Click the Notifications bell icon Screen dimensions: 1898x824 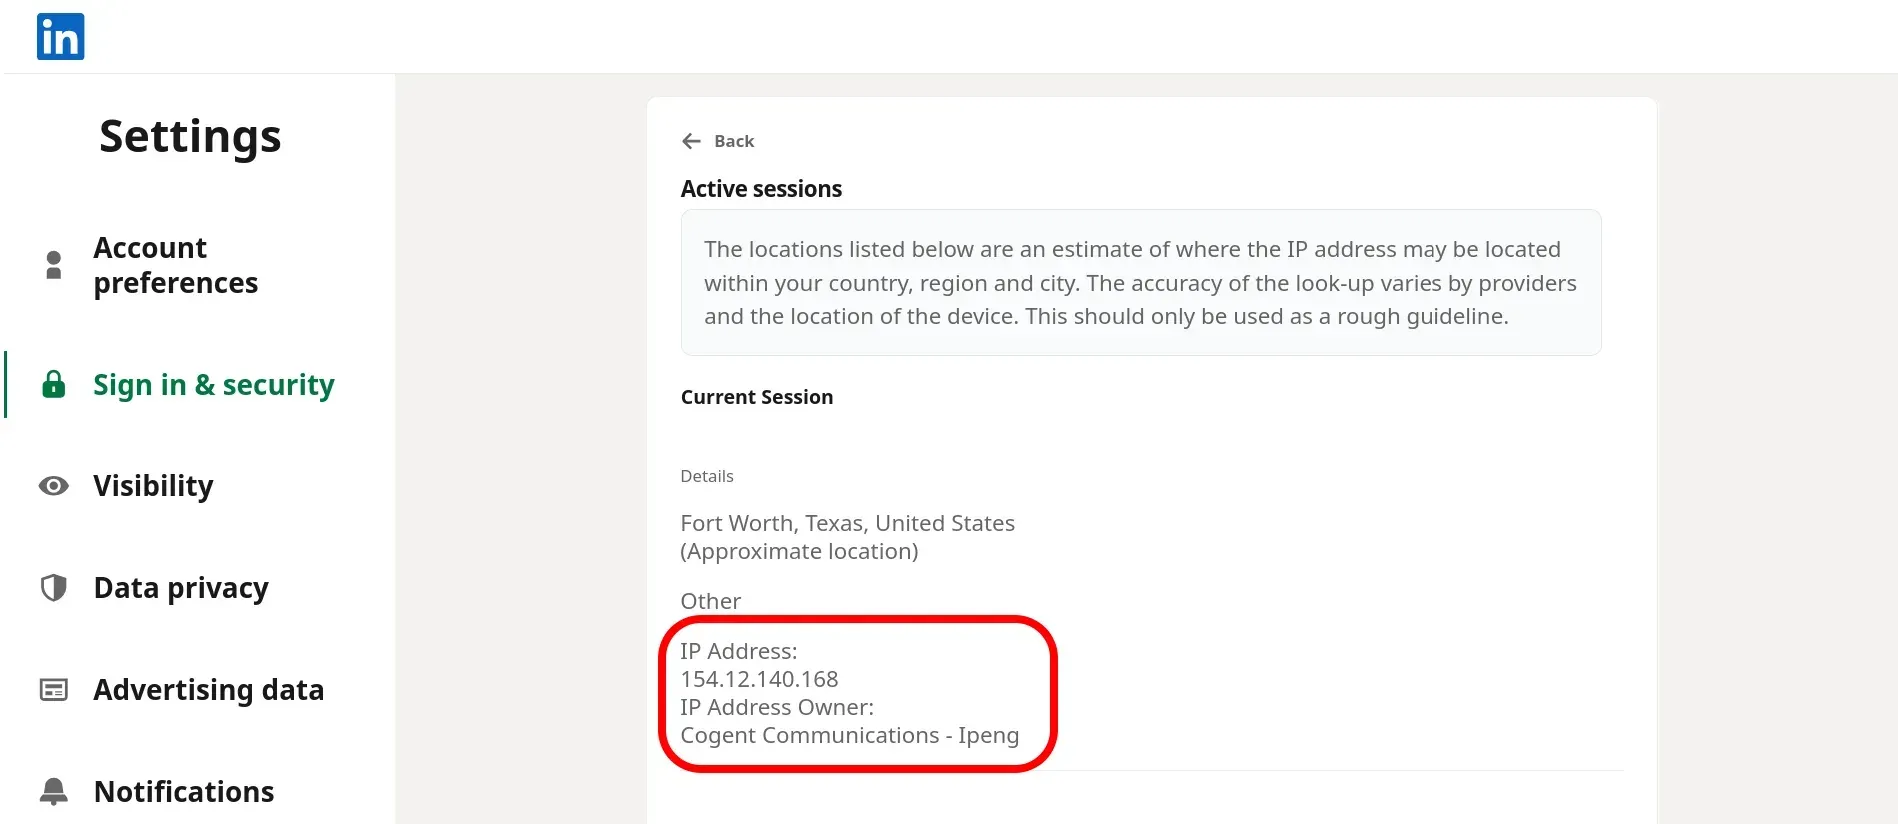coord(54,792)
